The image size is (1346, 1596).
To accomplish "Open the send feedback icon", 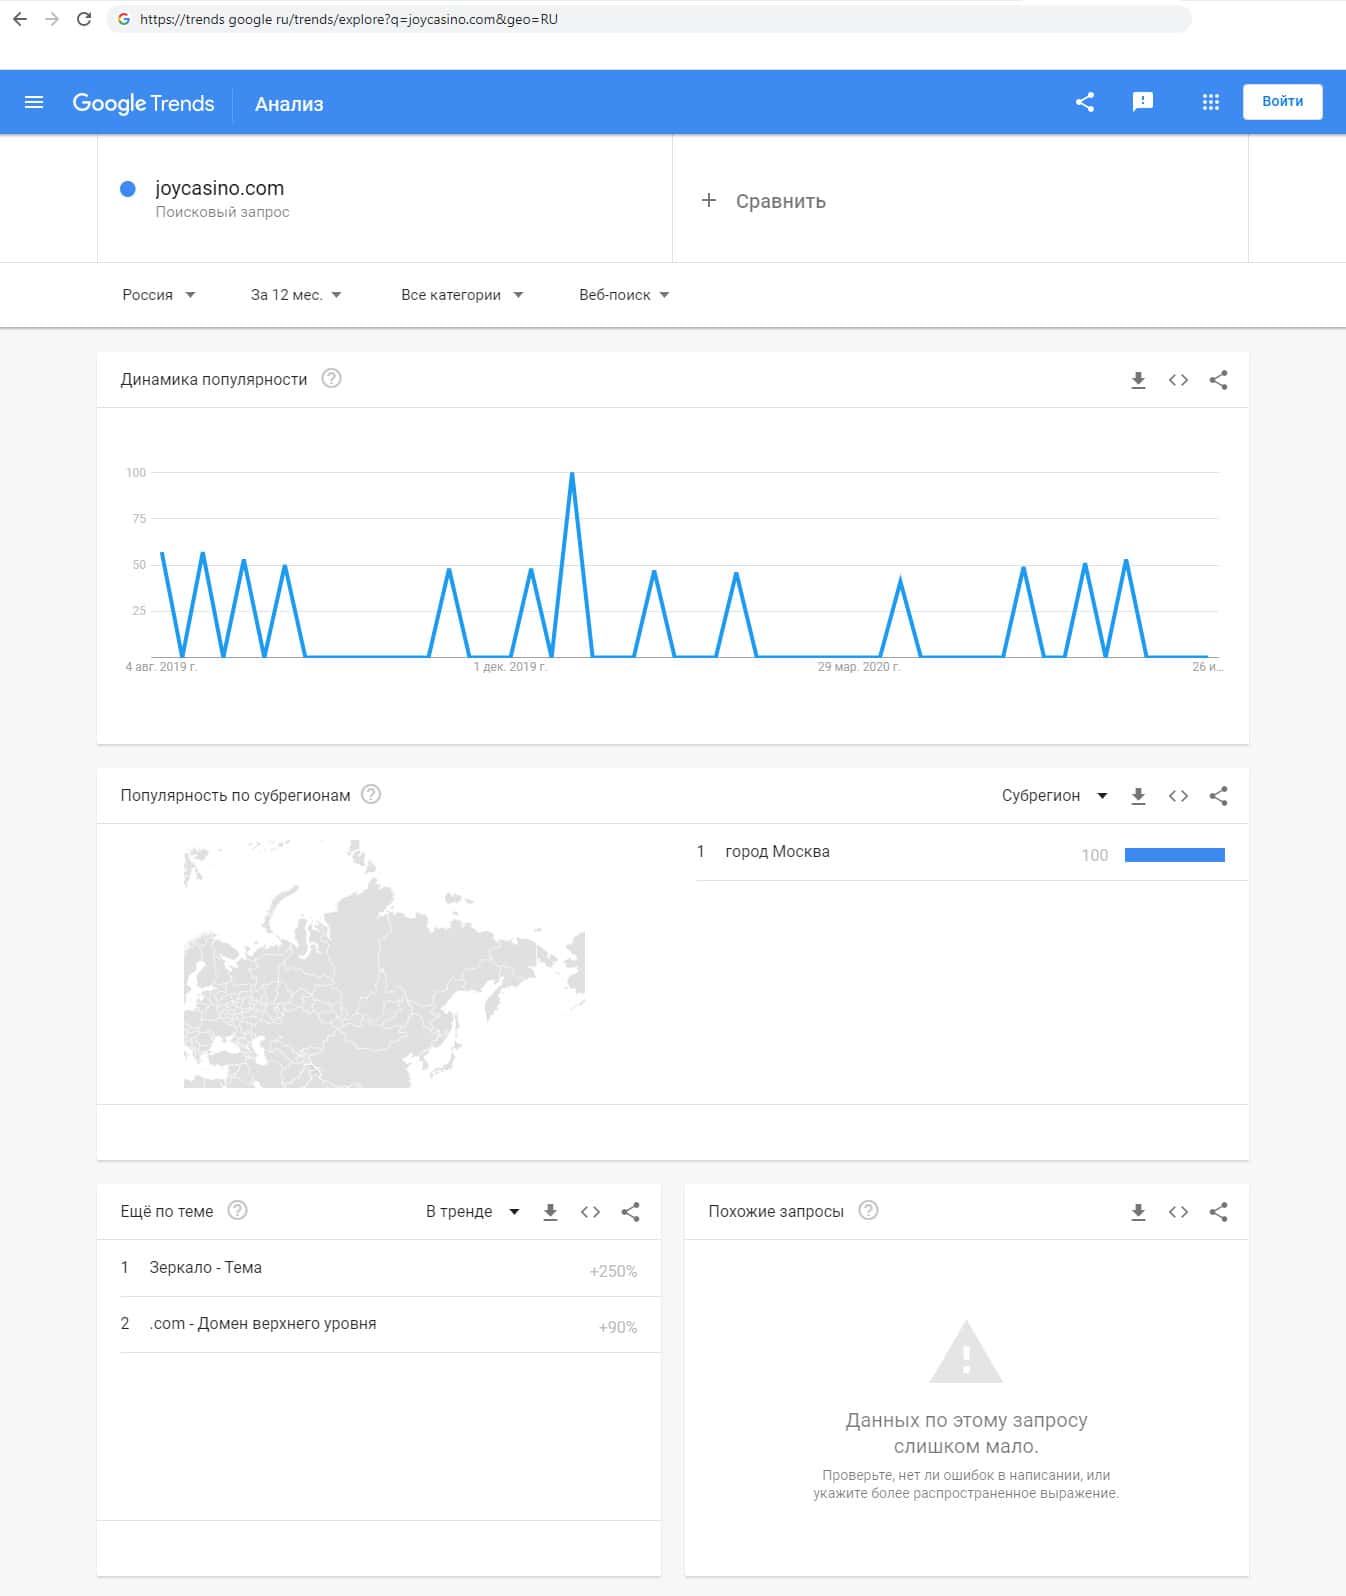I will (1142, 102).
